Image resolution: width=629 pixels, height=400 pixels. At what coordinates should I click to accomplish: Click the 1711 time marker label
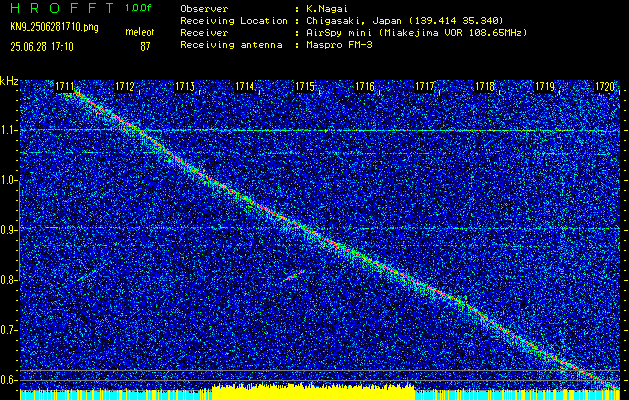pos(64,87)
